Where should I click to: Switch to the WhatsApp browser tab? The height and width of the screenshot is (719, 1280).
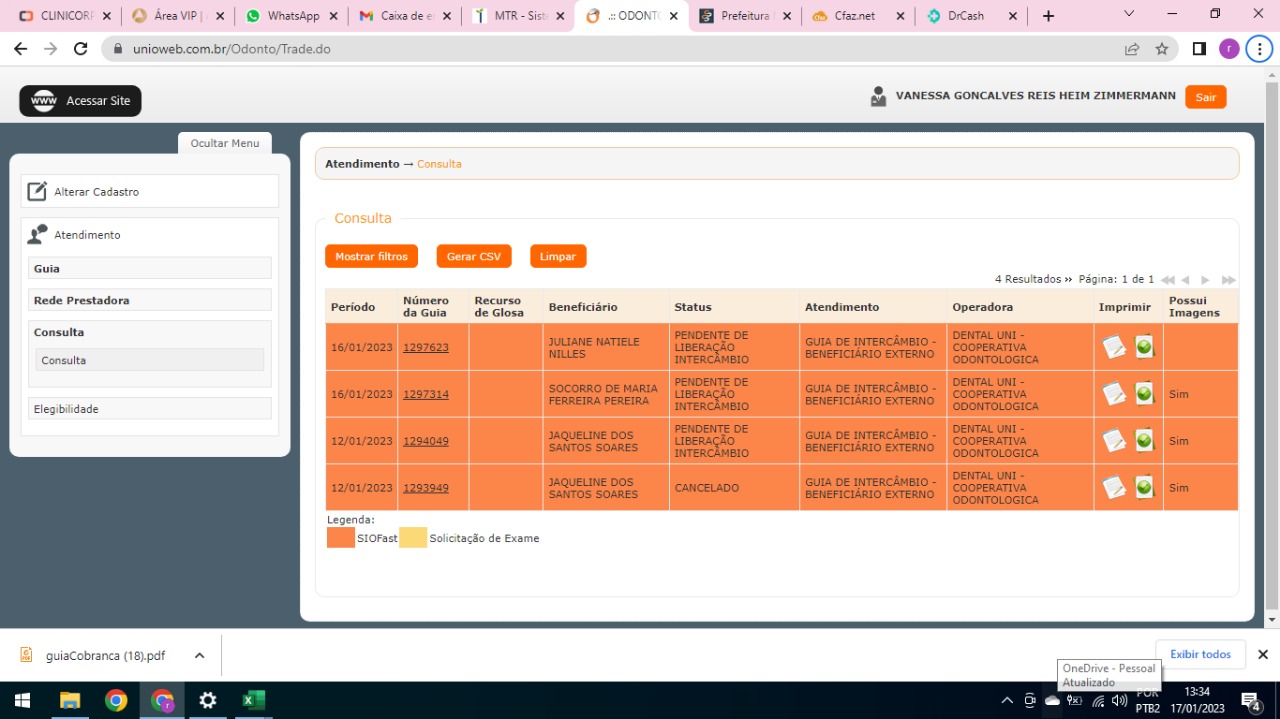tap(292, 16)
